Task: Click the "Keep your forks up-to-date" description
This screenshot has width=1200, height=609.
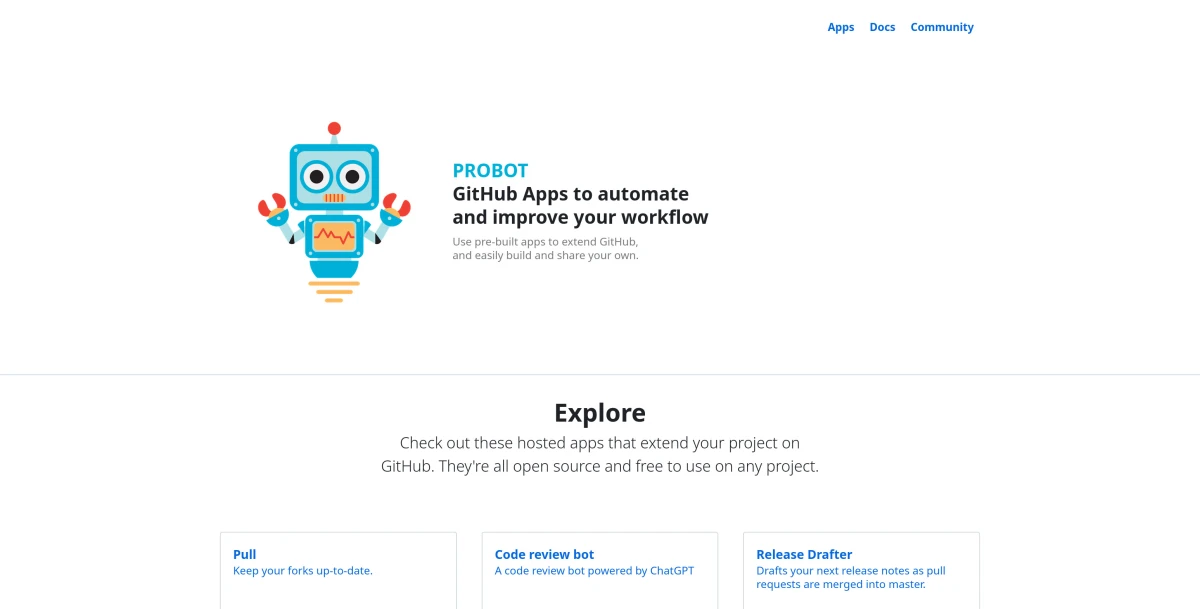Action: [302, 571]
